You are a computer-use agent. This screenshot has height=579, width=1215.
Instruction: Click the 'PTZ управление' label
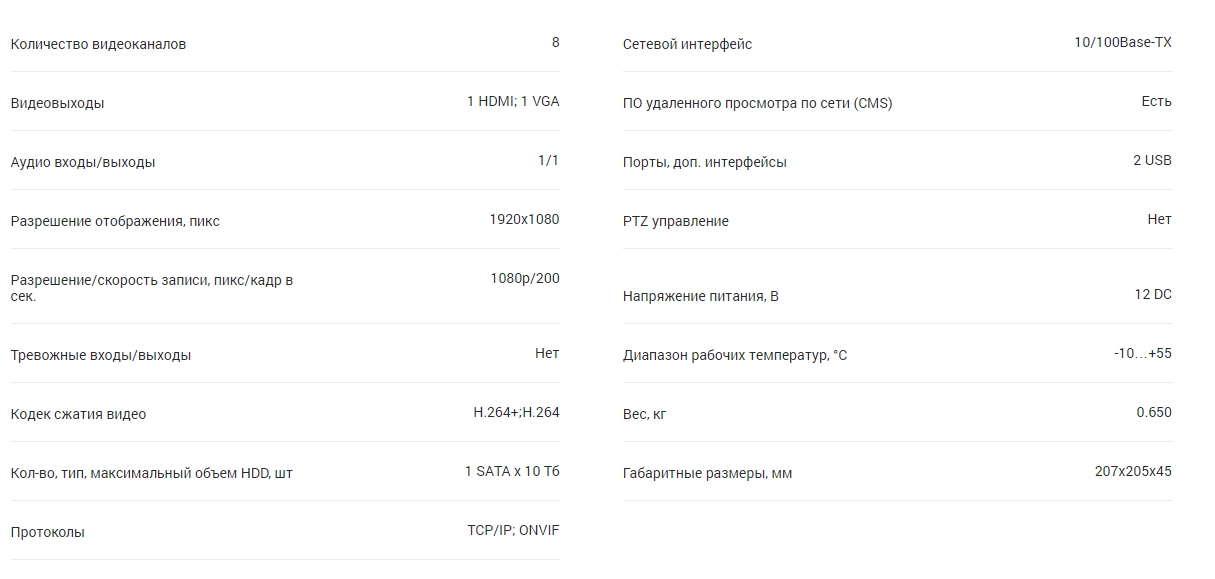point(675,221)
